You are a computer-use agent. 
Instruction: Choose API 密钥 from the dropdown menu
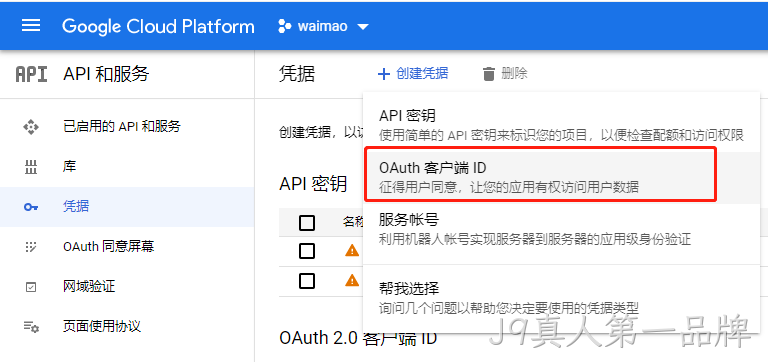point(561,124)
